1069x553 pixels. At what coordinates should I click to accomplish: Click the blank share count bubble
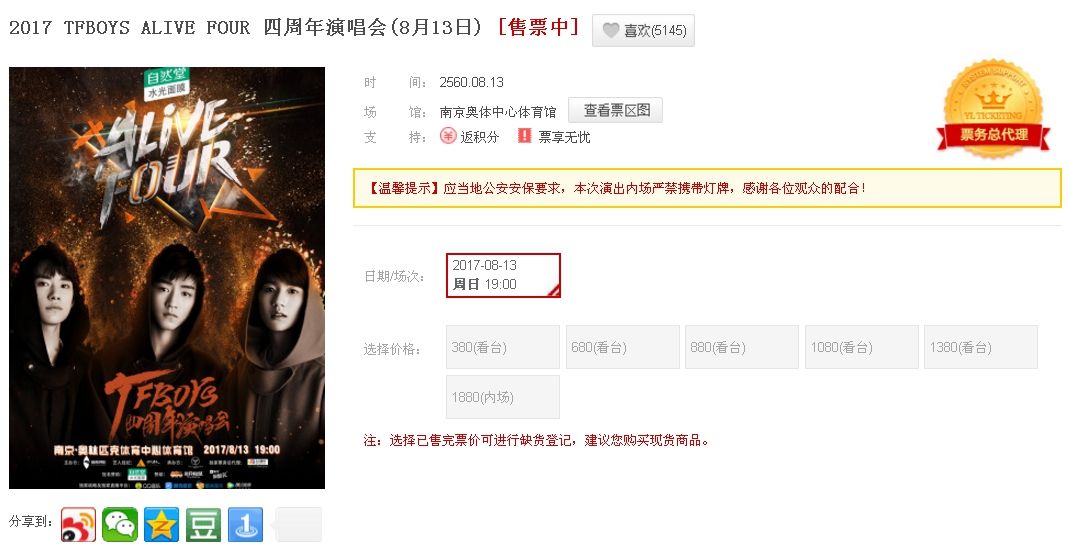coord(298,524)
